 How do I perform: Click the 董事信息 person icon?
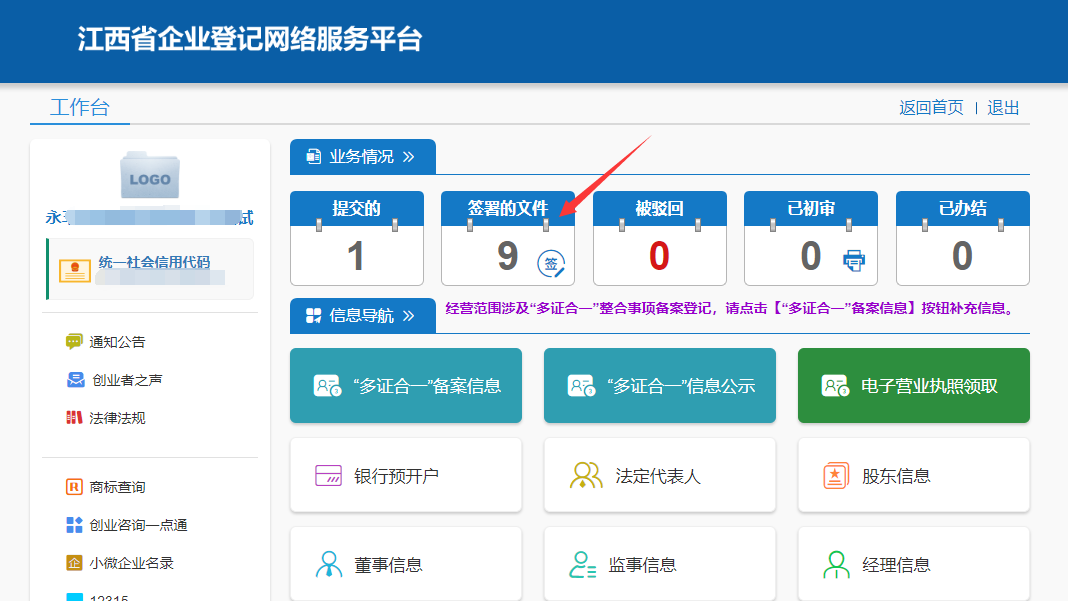[329, 564]
